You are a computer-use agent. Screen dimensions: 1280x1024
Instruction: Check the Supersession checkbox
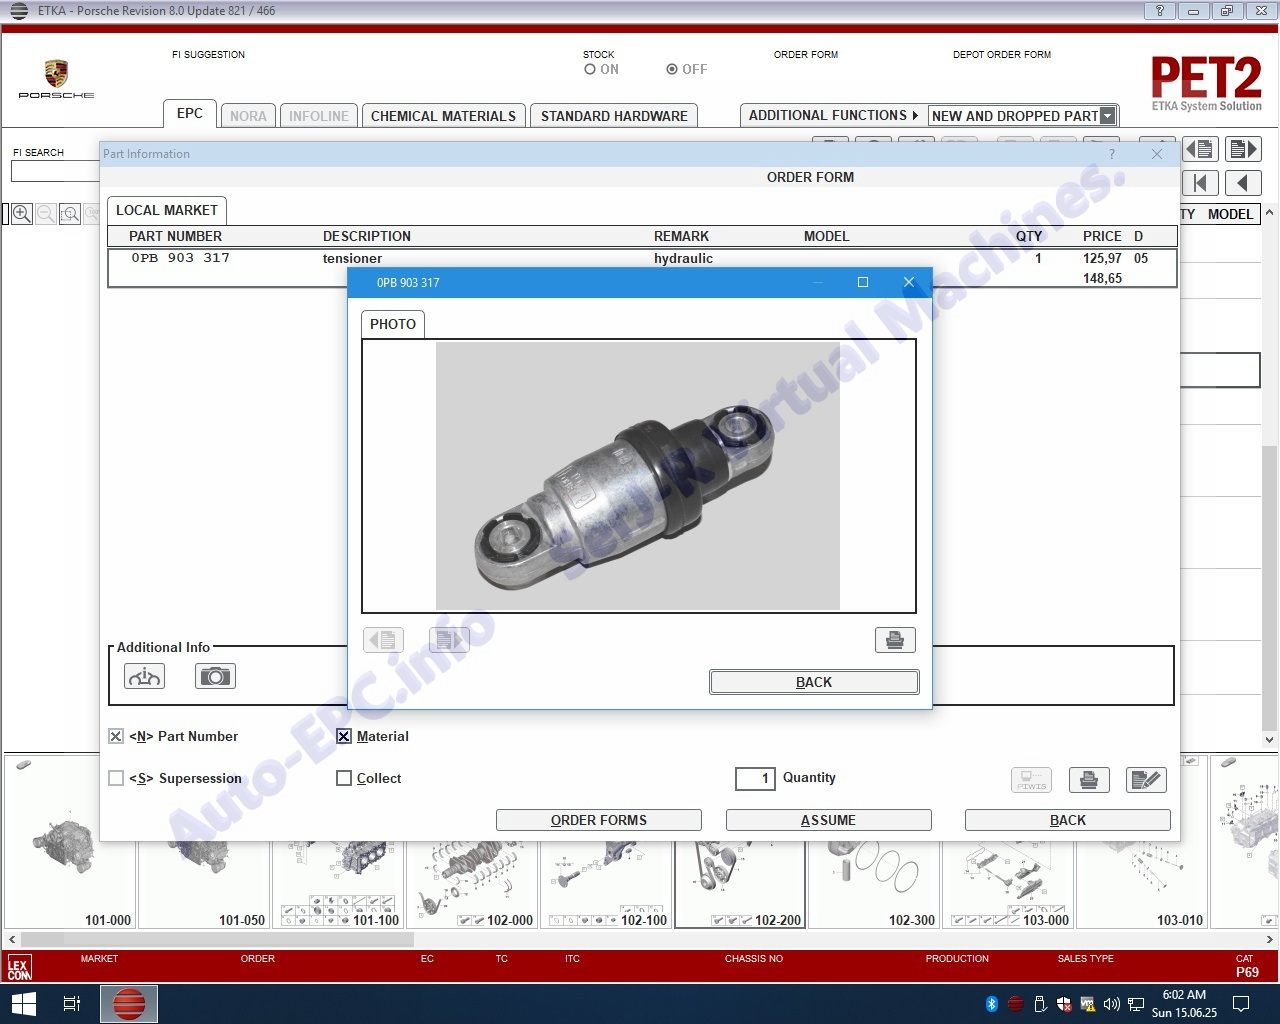click(x=116, y=778)
